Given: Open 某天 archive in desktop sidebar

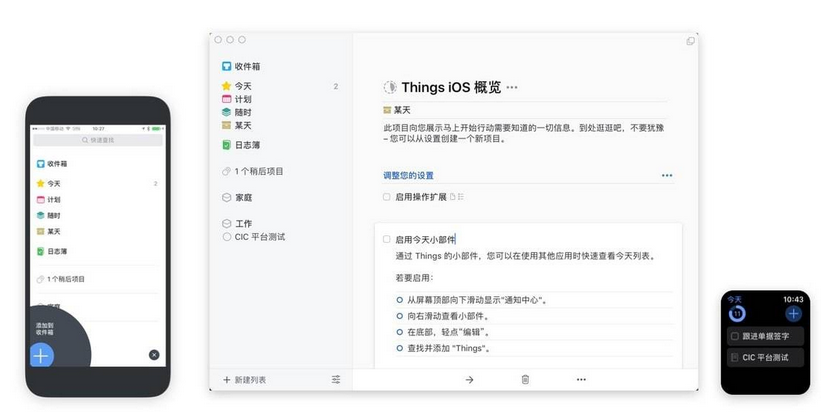Looking at the screenshot, I should [x=236, y=125].
